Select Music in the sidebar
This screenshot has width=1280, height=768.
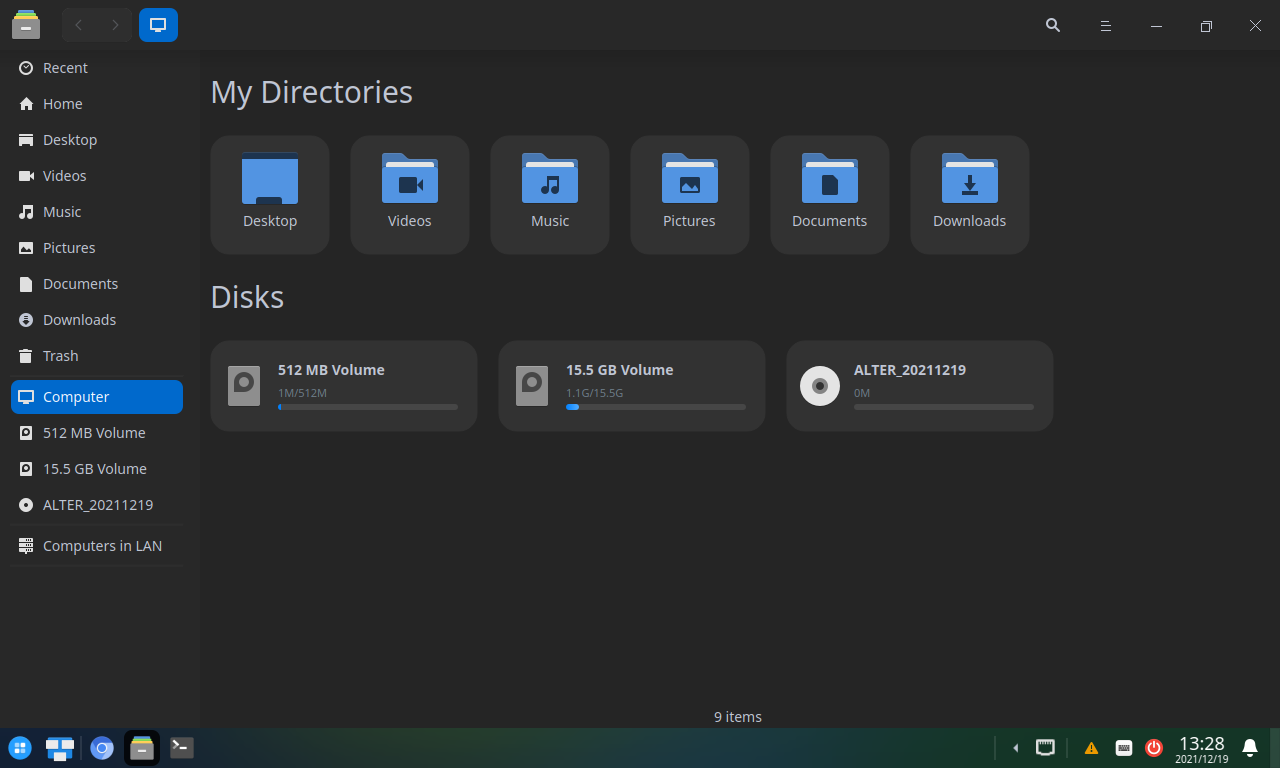coord(97,212)
